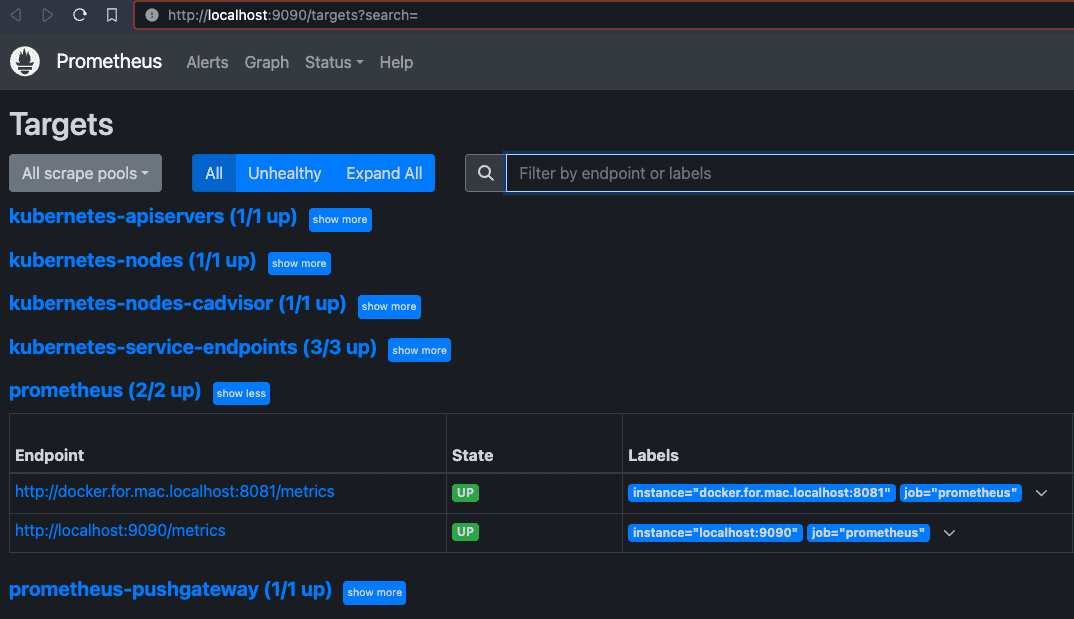
Task: Open the docker.for.mac.localhost:8081/metrics endpoint link
Action: click(x=175, y=492)
